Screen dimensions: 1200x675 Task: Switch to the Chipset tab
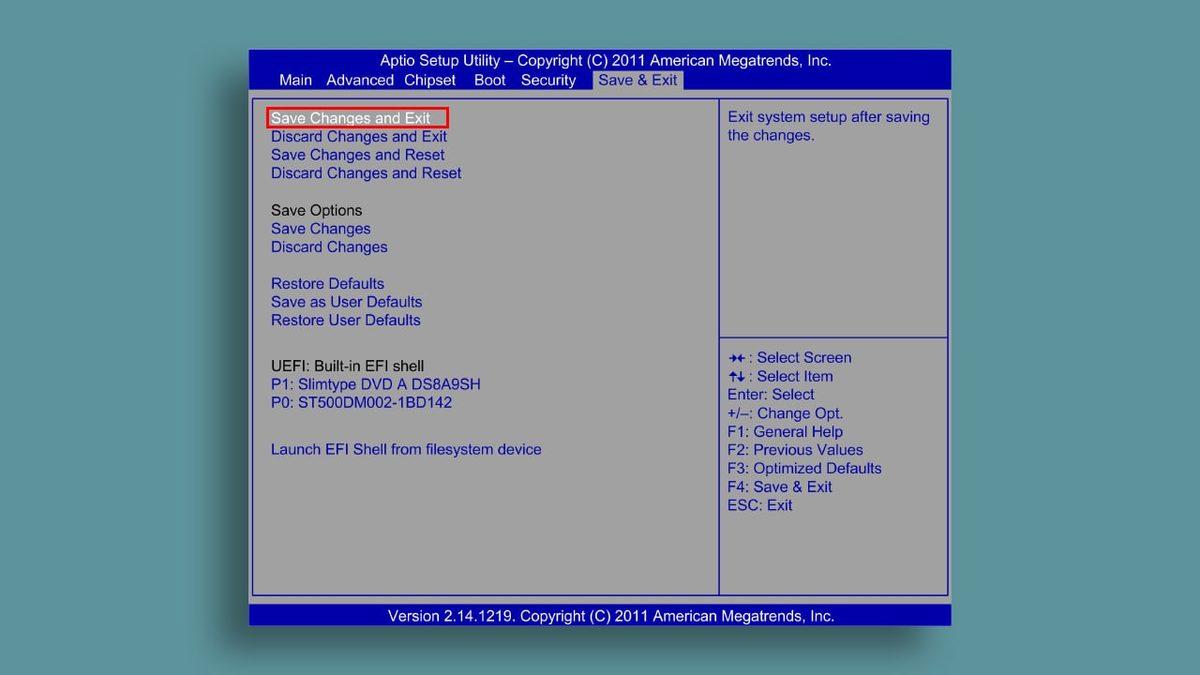(x=430, y=80)
